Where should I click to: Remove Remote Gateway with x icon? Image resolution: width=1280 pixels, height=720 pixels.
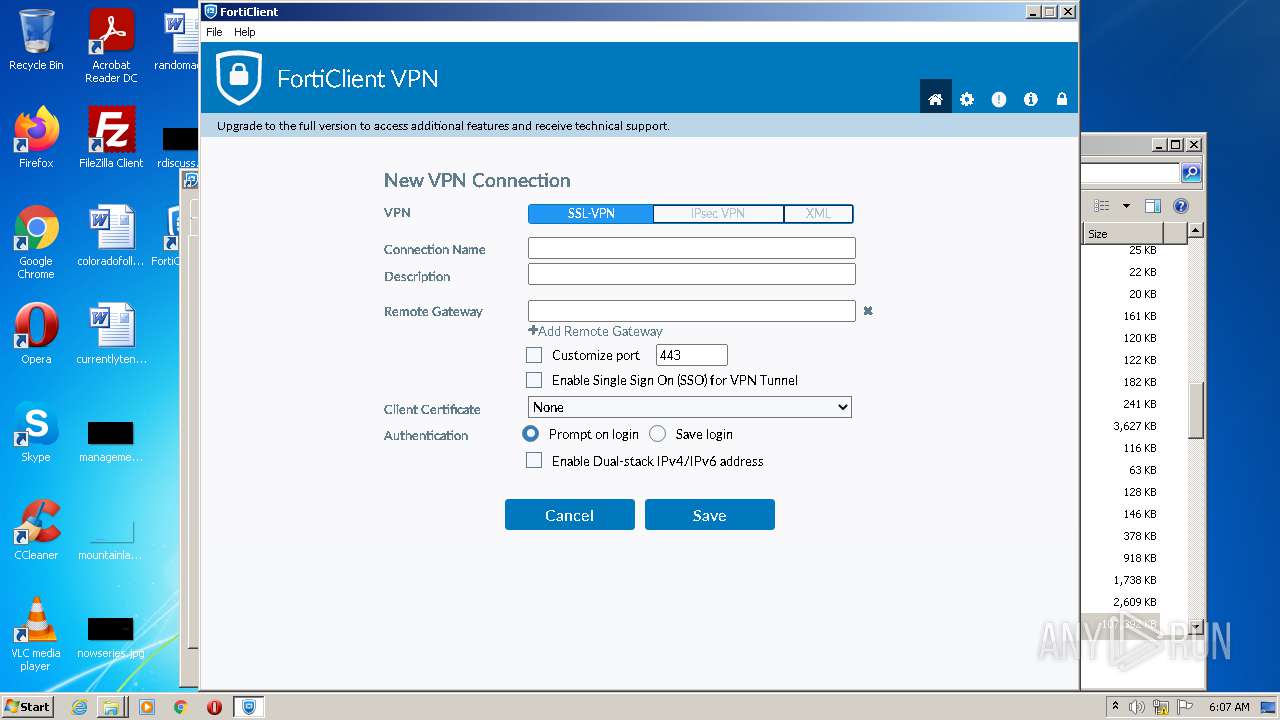(x=868, y=311)
